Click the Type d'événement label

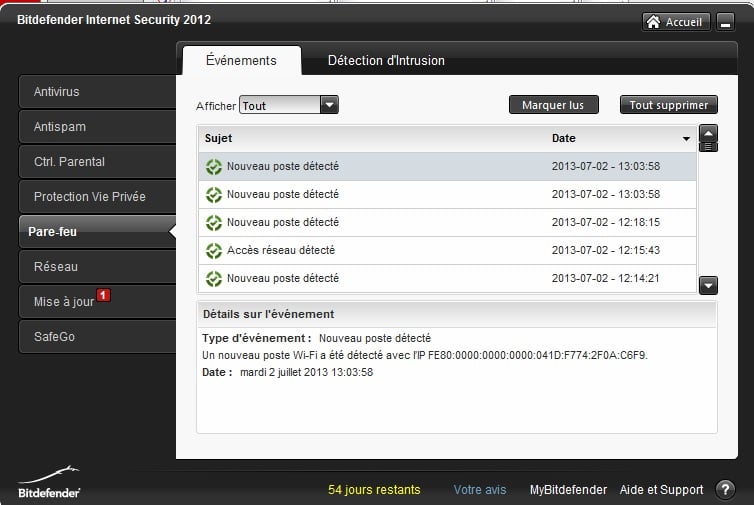pos(256,338)
